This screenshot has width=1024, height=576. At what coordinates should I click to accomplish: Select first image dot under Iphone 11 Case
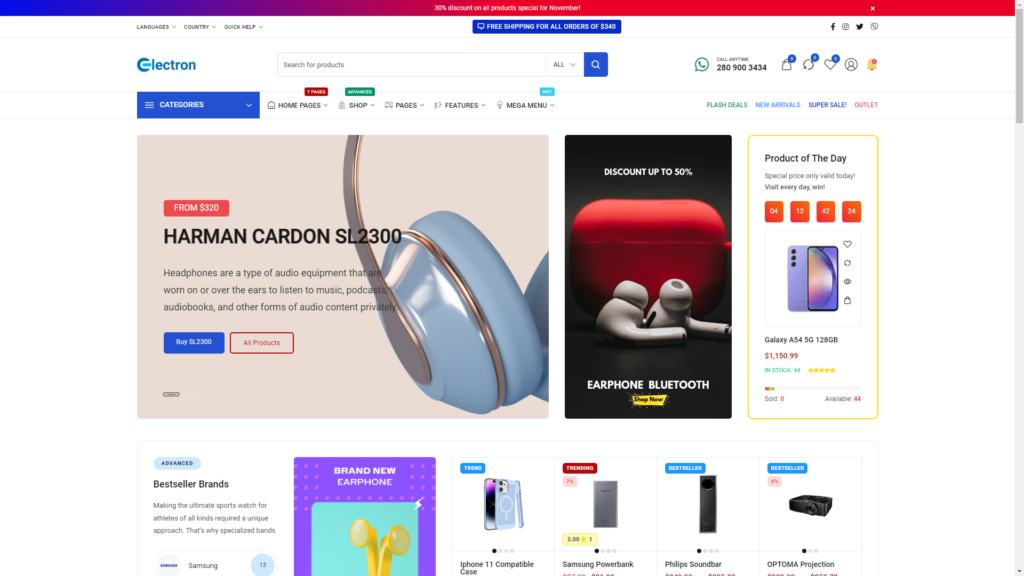pyautogui.click(x=494, y=551)
